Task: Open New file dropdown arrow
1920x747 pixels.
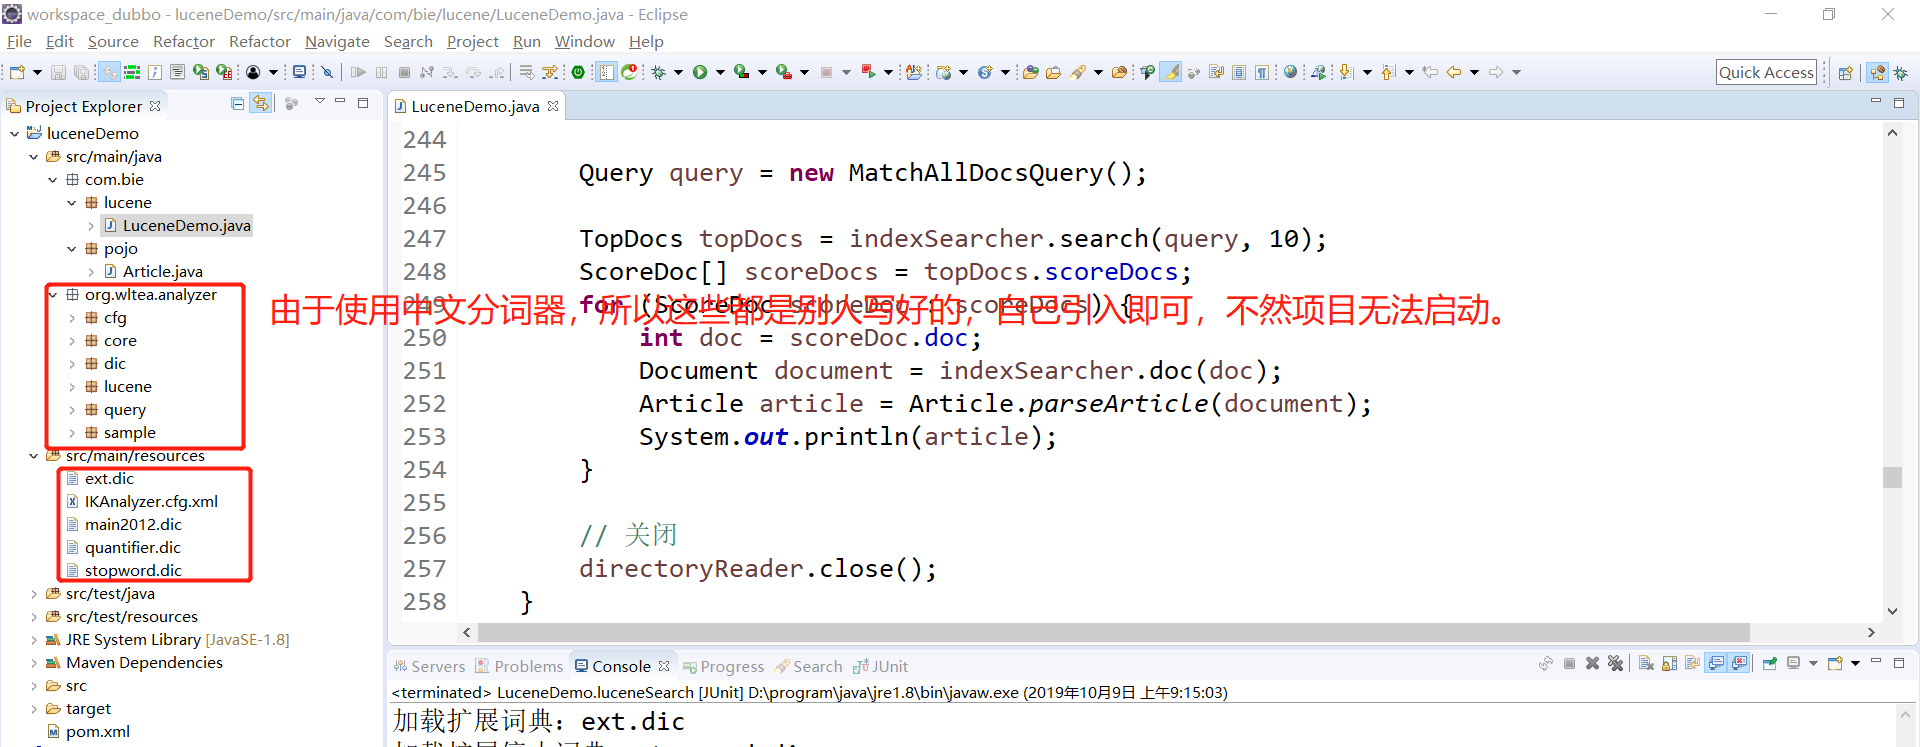Action: tap(37, 72)
